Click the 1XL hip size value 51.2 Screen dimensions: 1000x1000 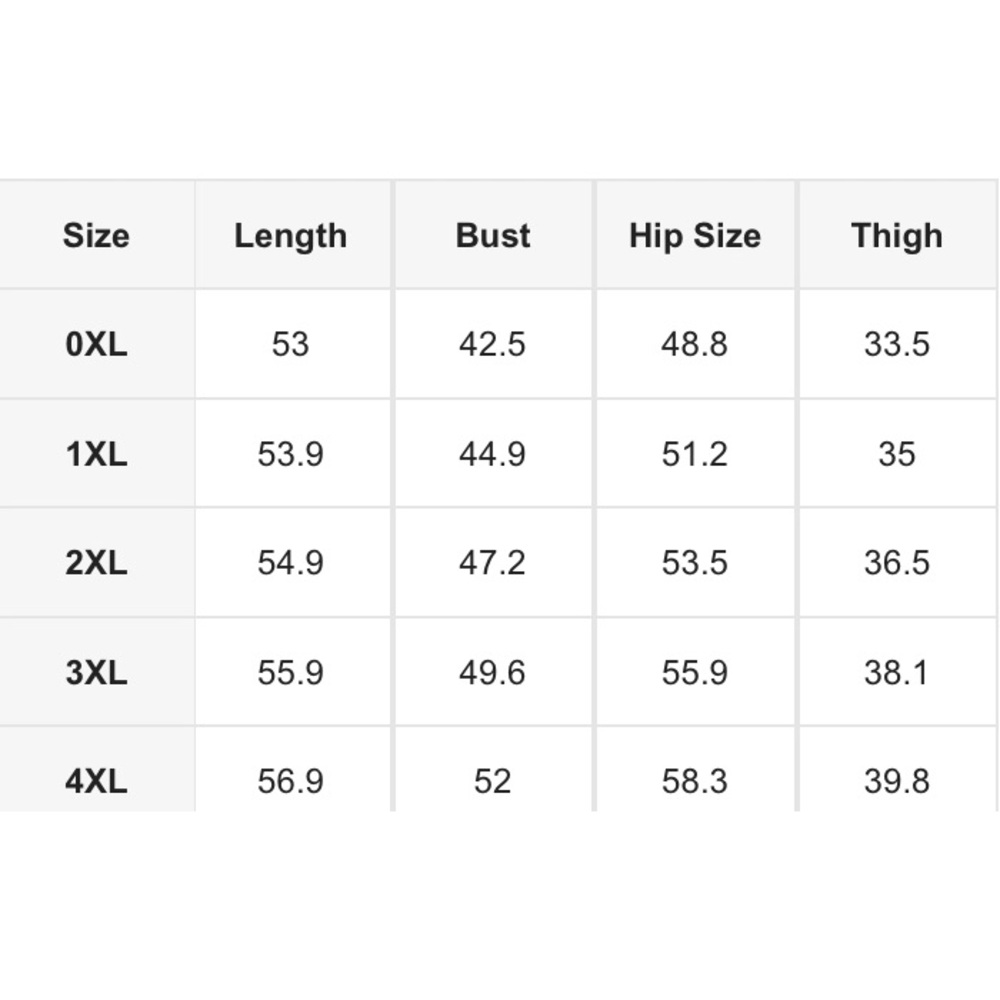pos(694,454)
